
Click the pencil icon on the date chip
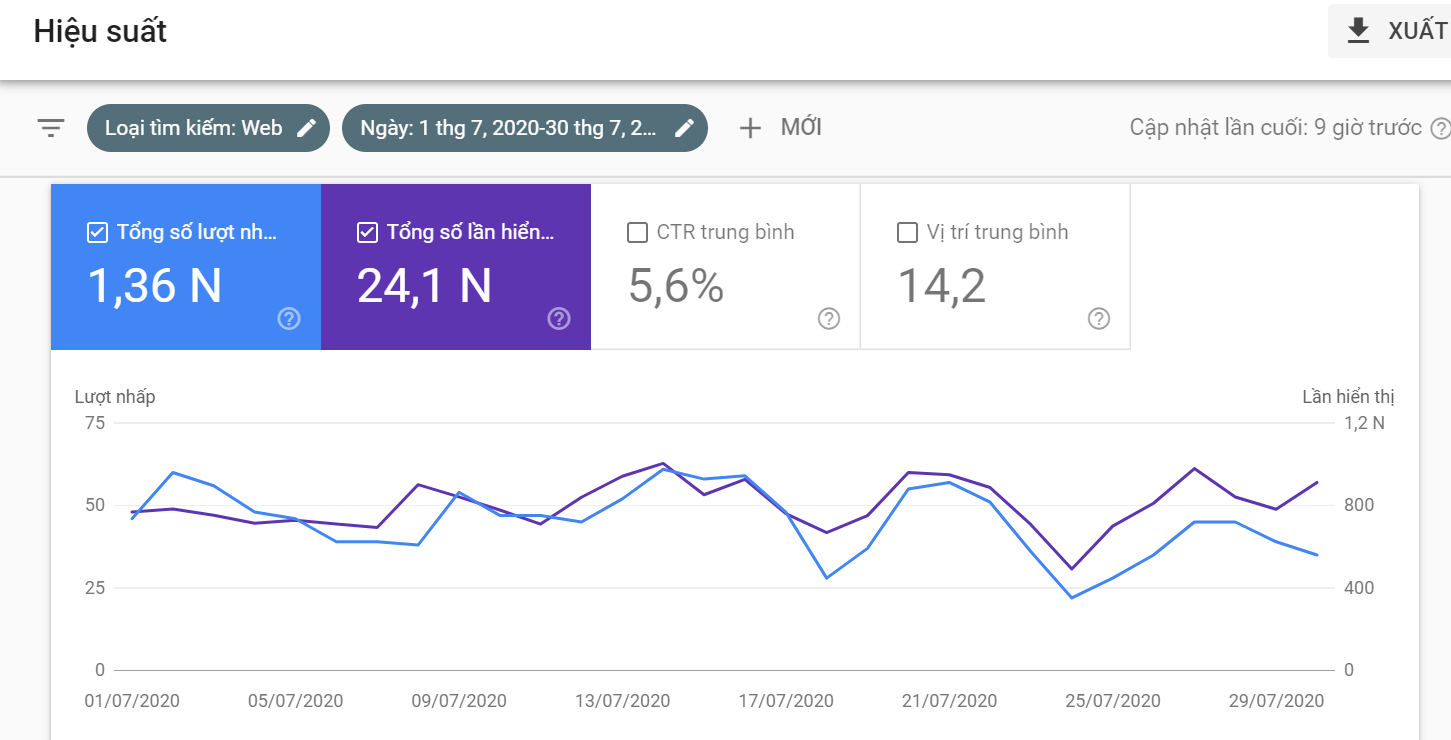coord(685,128)
